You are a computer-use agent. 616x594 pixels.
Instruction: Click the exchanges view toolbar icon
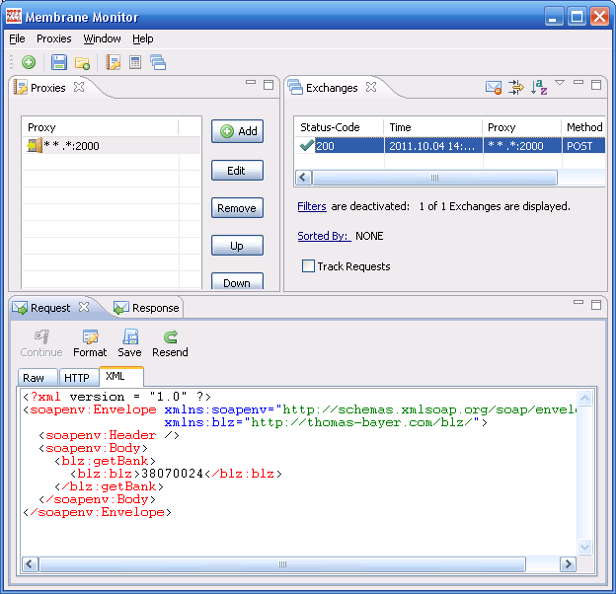coord(158,62)
